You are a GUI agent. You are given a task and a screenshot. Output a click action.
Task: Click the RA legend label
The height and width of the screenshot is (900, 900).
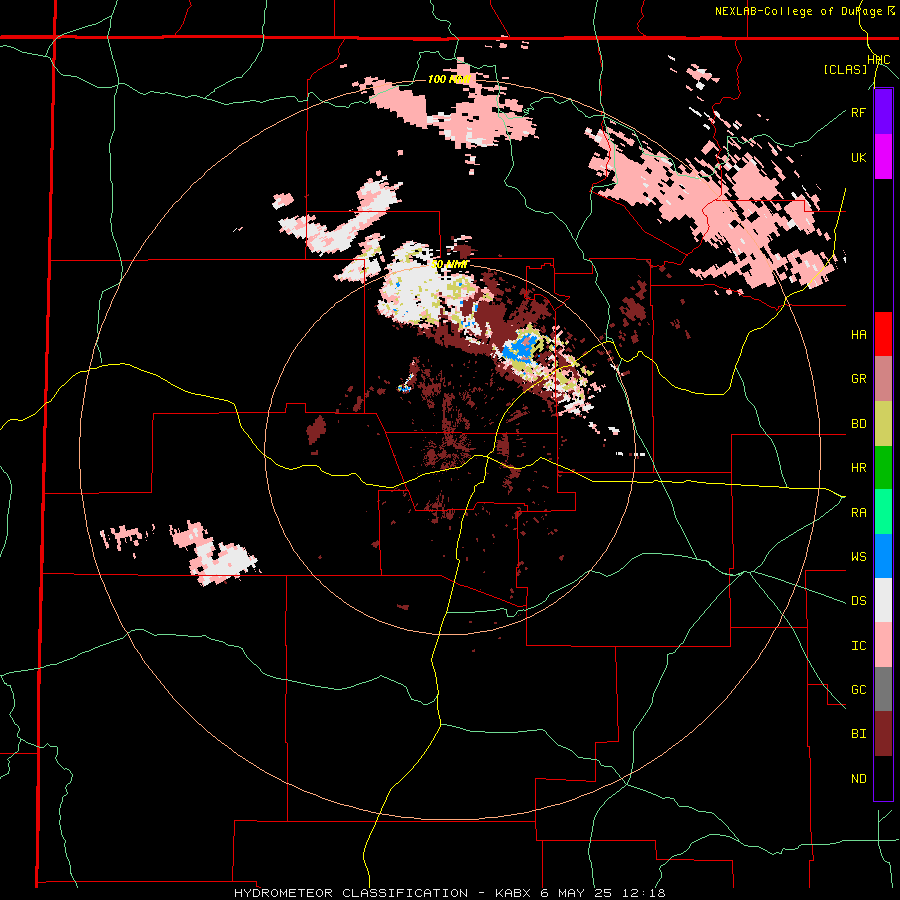point(858,513)
